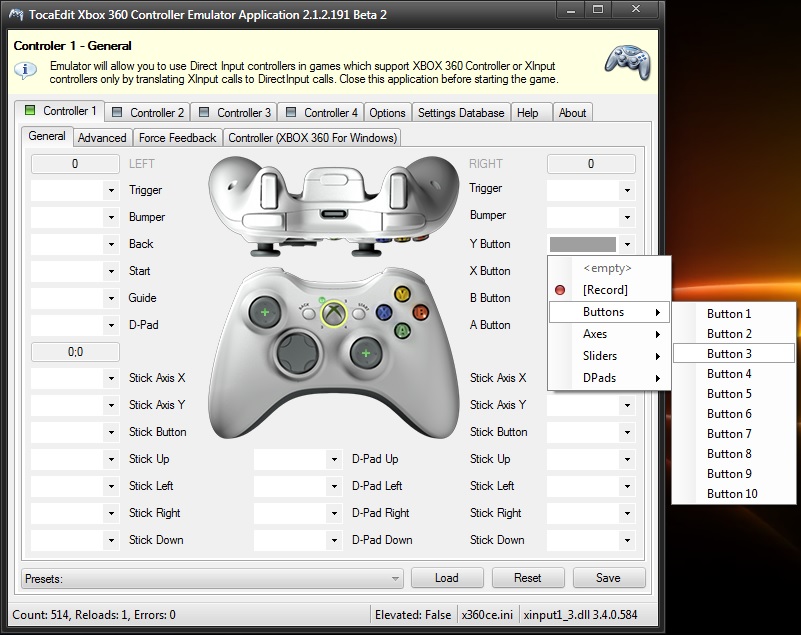Open the Sliders submenu

(x=609, y=356)
